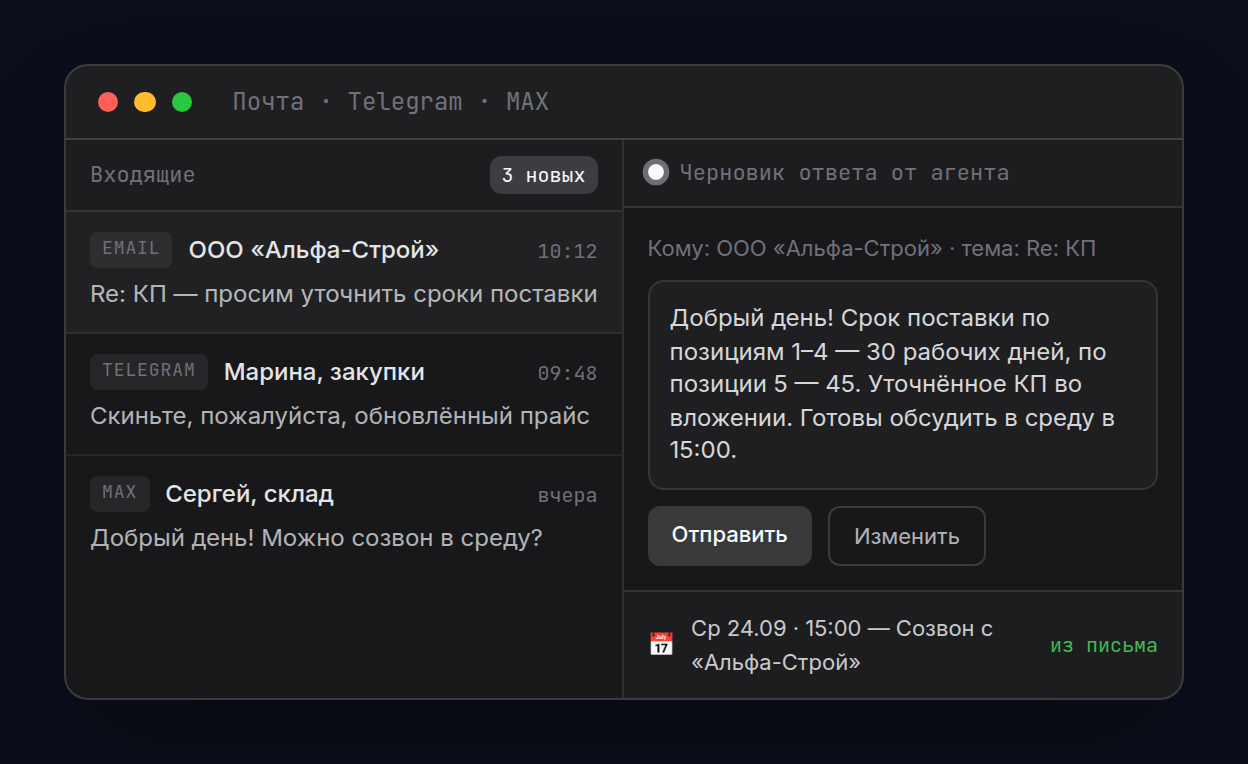
Task: Click the 09:48 timestamp
Action: [x=567, y=374]
